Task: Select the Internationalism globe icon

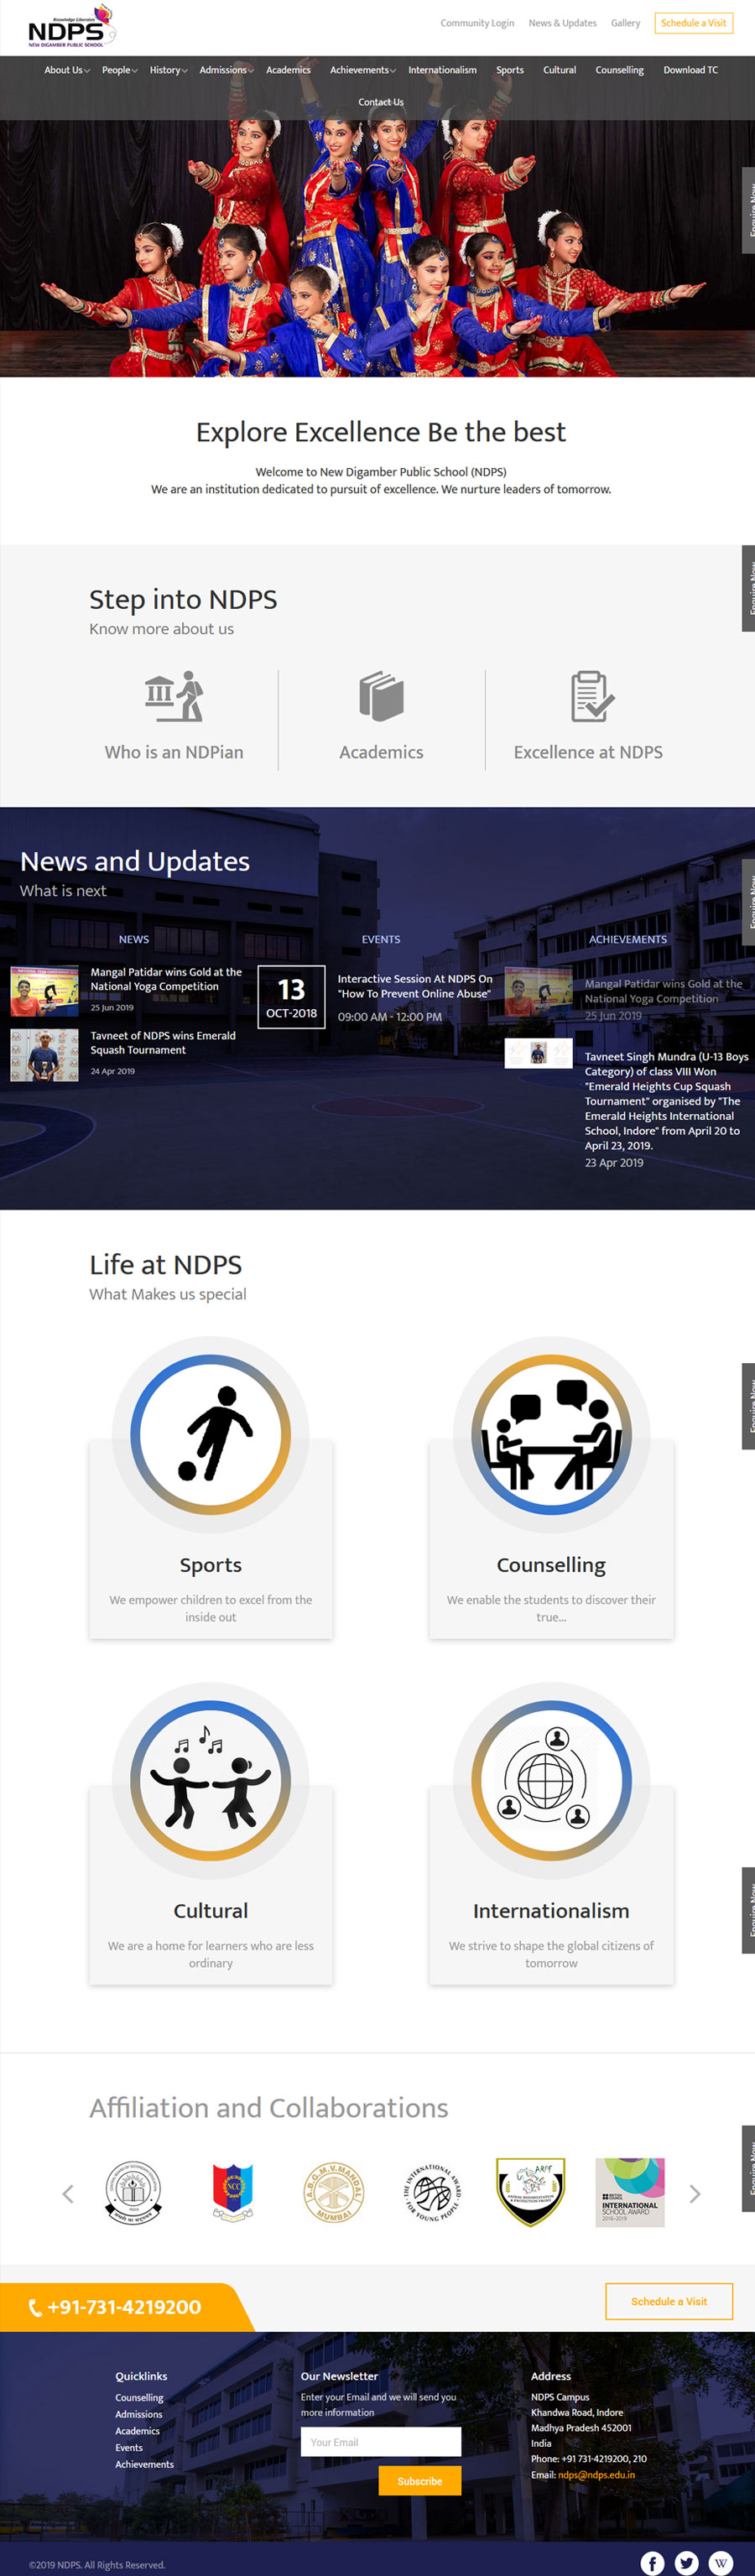Action: point(551,1780)
